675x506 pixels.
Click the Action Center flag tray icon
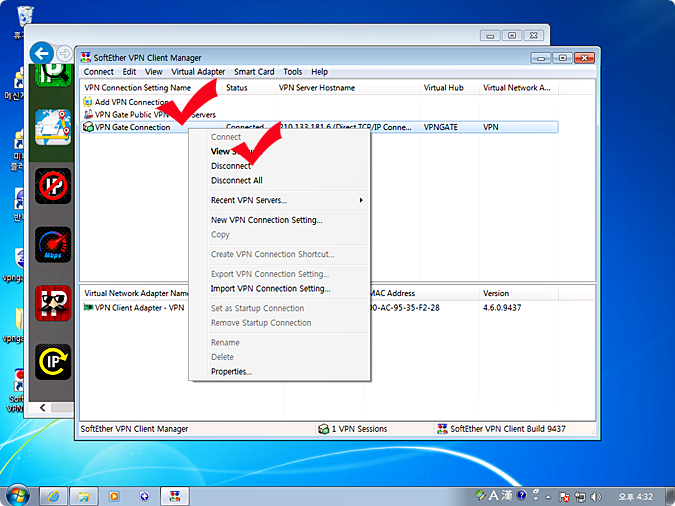click(x=564, y=497)
